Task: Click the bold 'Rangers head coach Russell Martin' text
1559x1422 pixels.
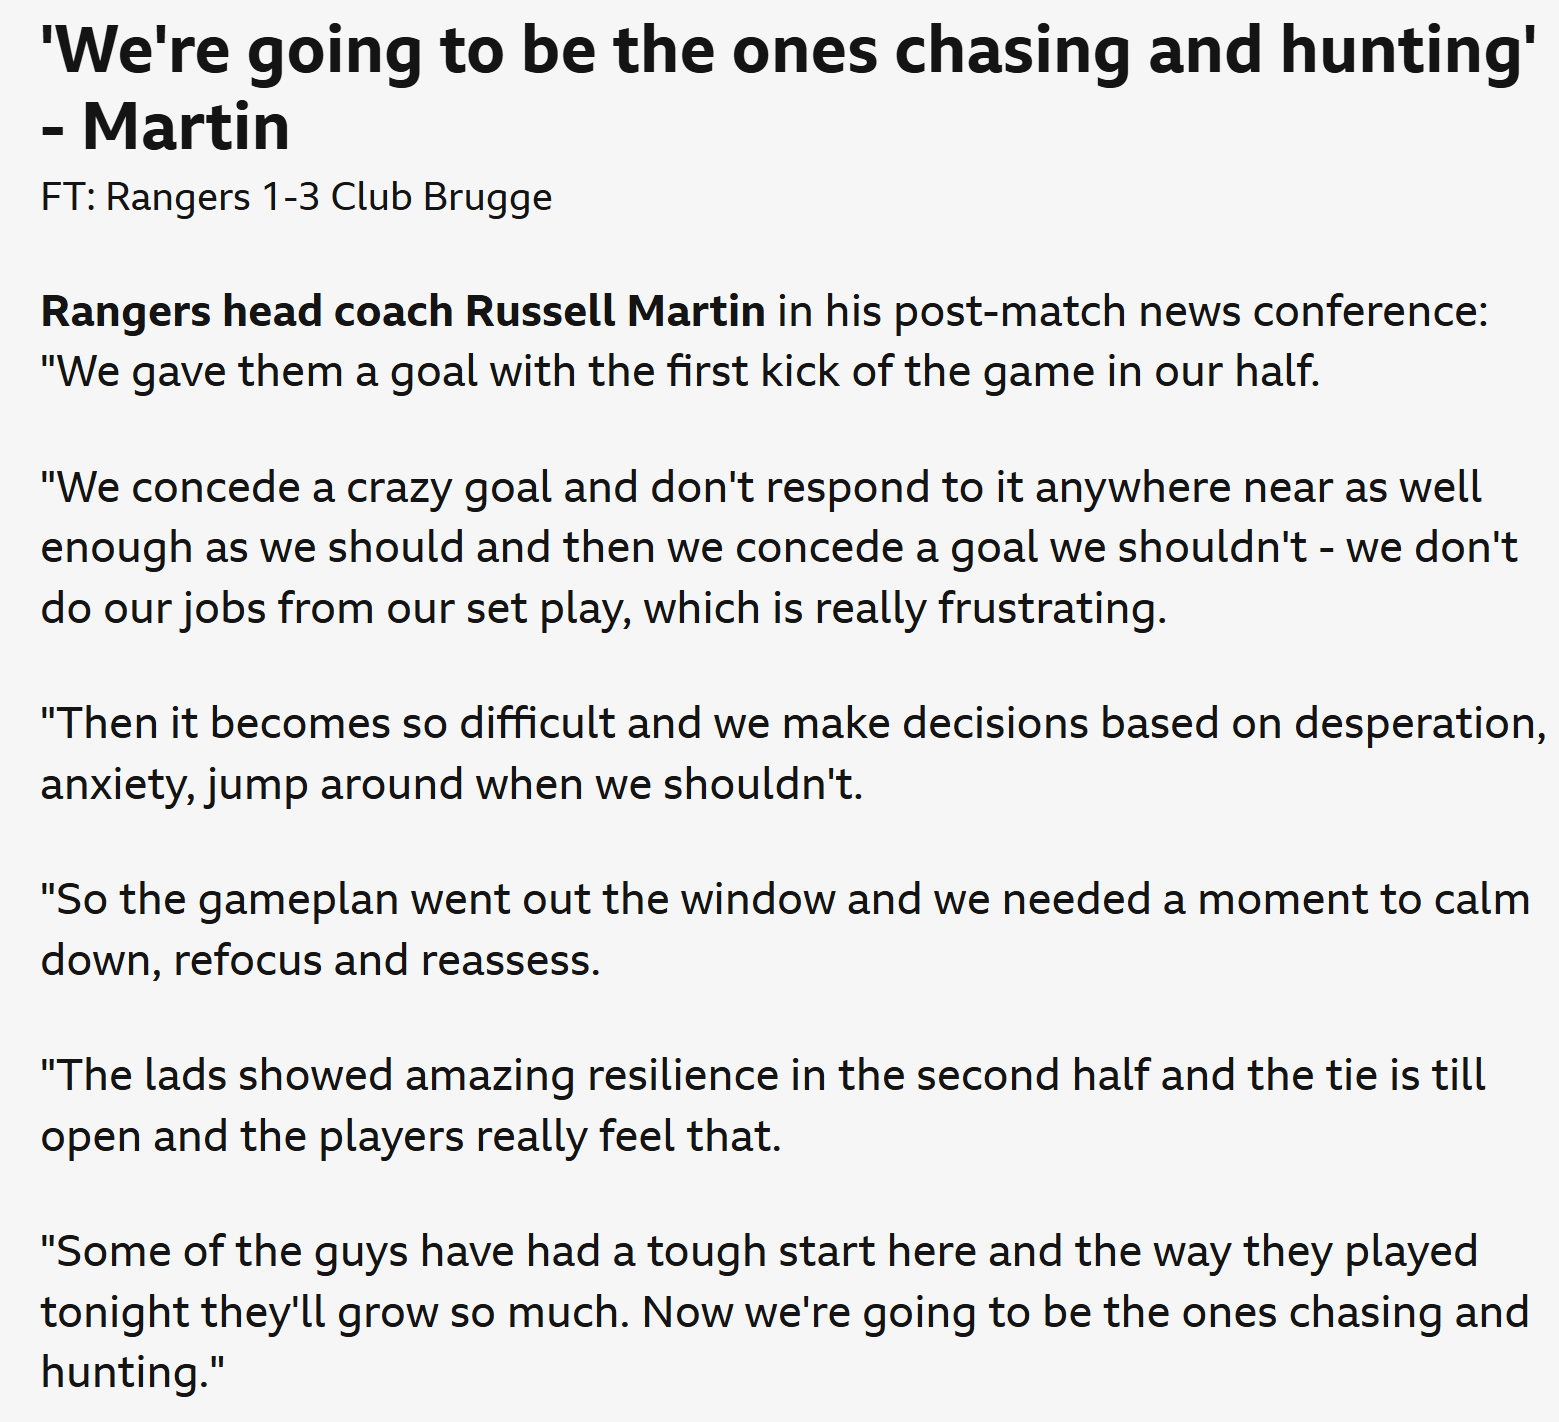Action: click(403, 311)
